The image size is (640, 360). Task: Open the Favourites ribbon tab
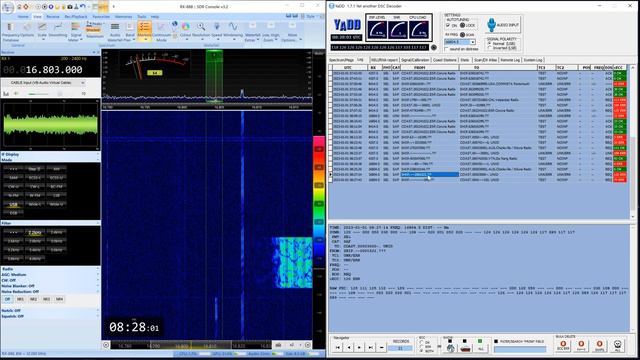click(101, 17)
